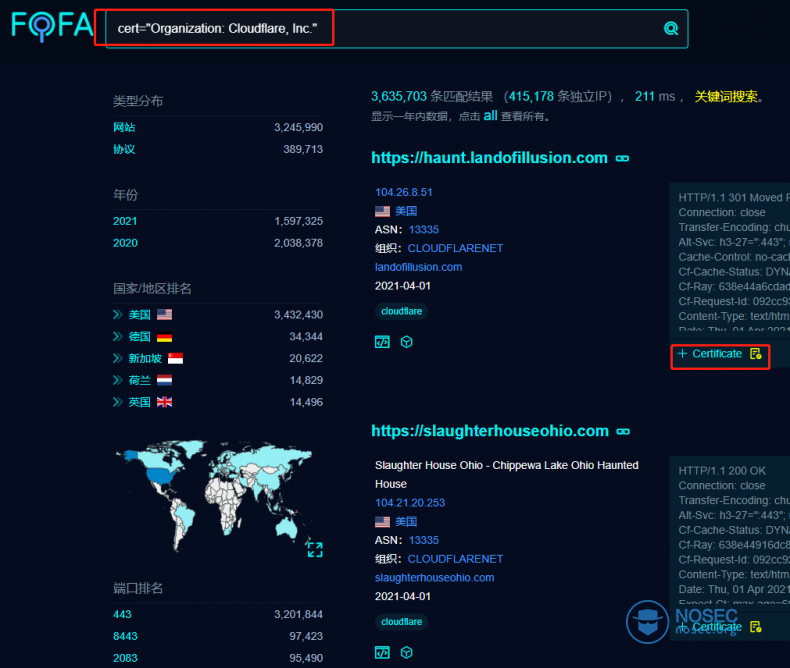Expand the world map fullscreen

[x=315, y=550]
